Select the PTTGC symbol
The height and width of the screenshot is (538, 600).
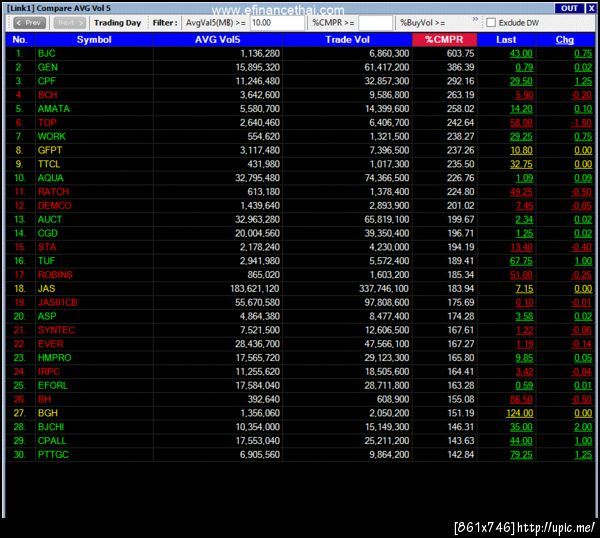pyautogui.click(x=53, y=455)
